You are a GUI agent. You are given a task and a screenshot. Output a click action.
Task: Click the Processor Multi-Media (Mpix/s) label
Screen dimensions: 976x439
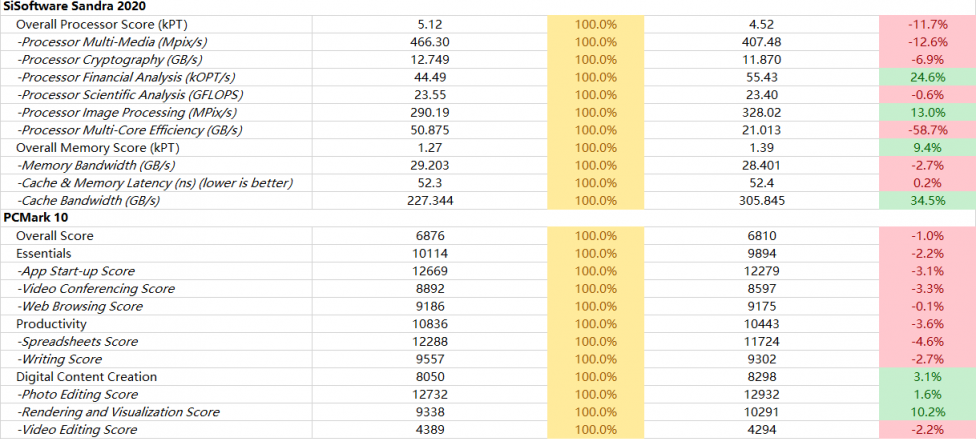(112, 42)
